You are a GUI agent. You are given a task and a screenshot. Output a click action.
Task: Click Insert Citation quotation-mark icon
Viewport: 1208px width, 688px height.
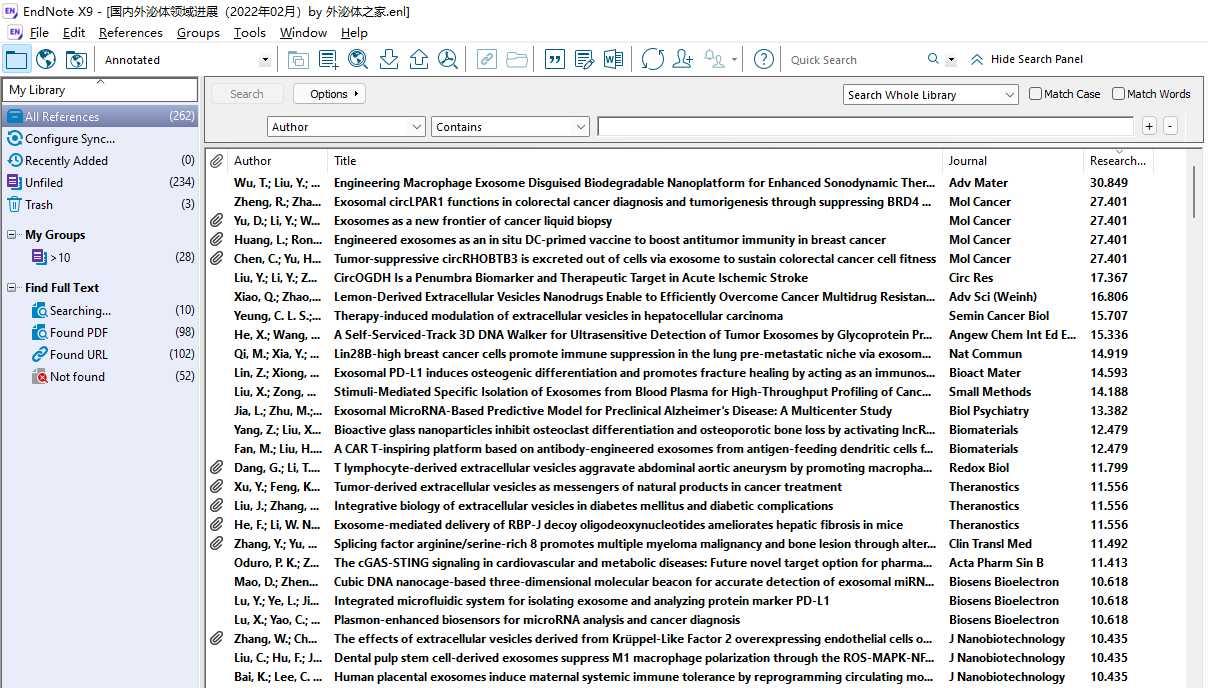(x=555, y=59)
